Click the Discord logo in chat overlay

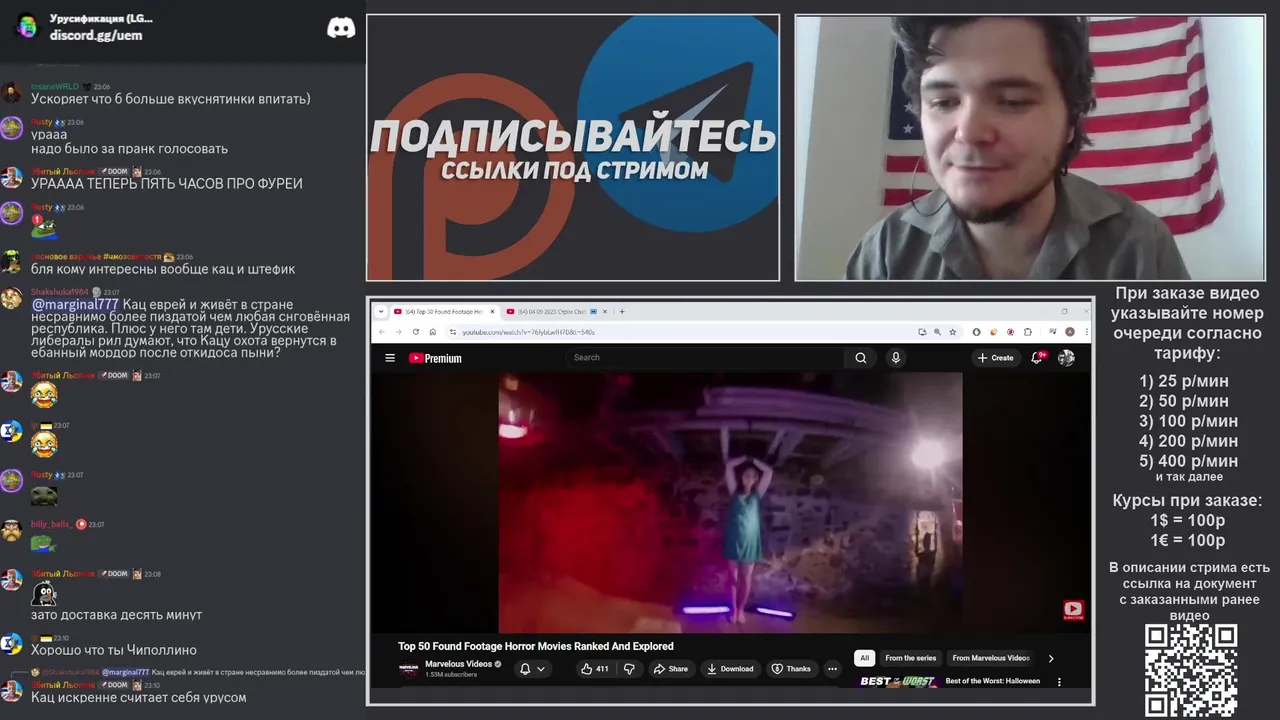click(x=341, y=28)
